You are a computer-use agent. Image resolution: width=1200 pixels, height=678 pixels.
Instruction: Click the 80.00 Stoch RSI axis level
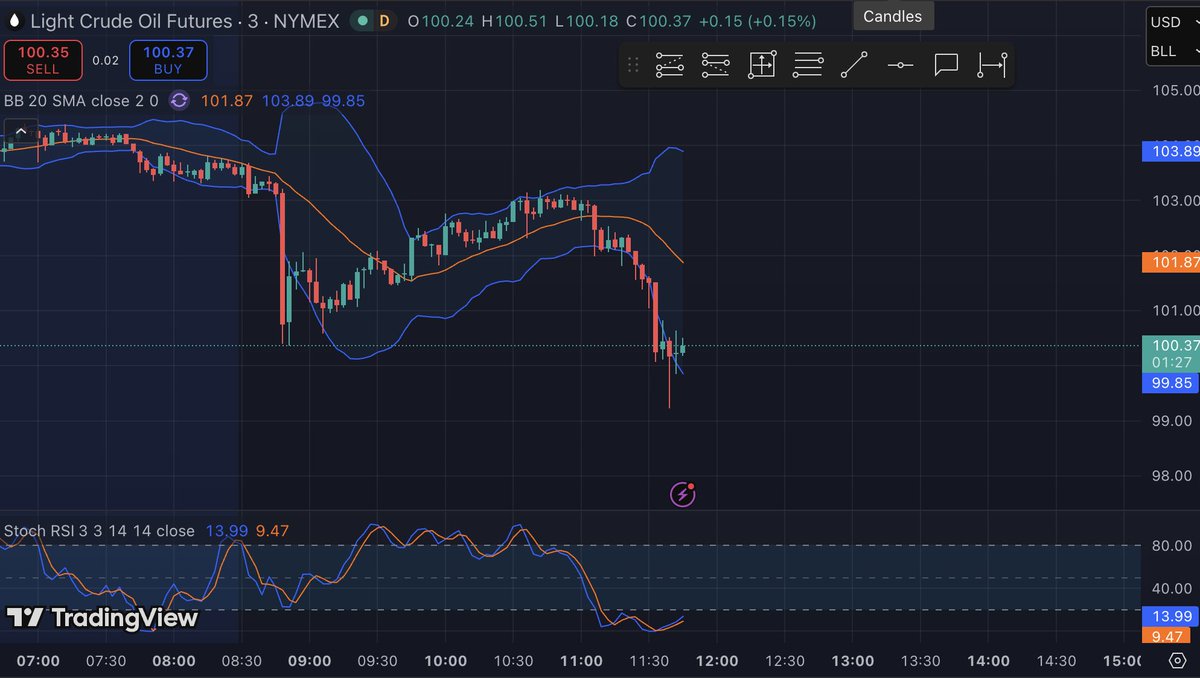[1170, 546]
